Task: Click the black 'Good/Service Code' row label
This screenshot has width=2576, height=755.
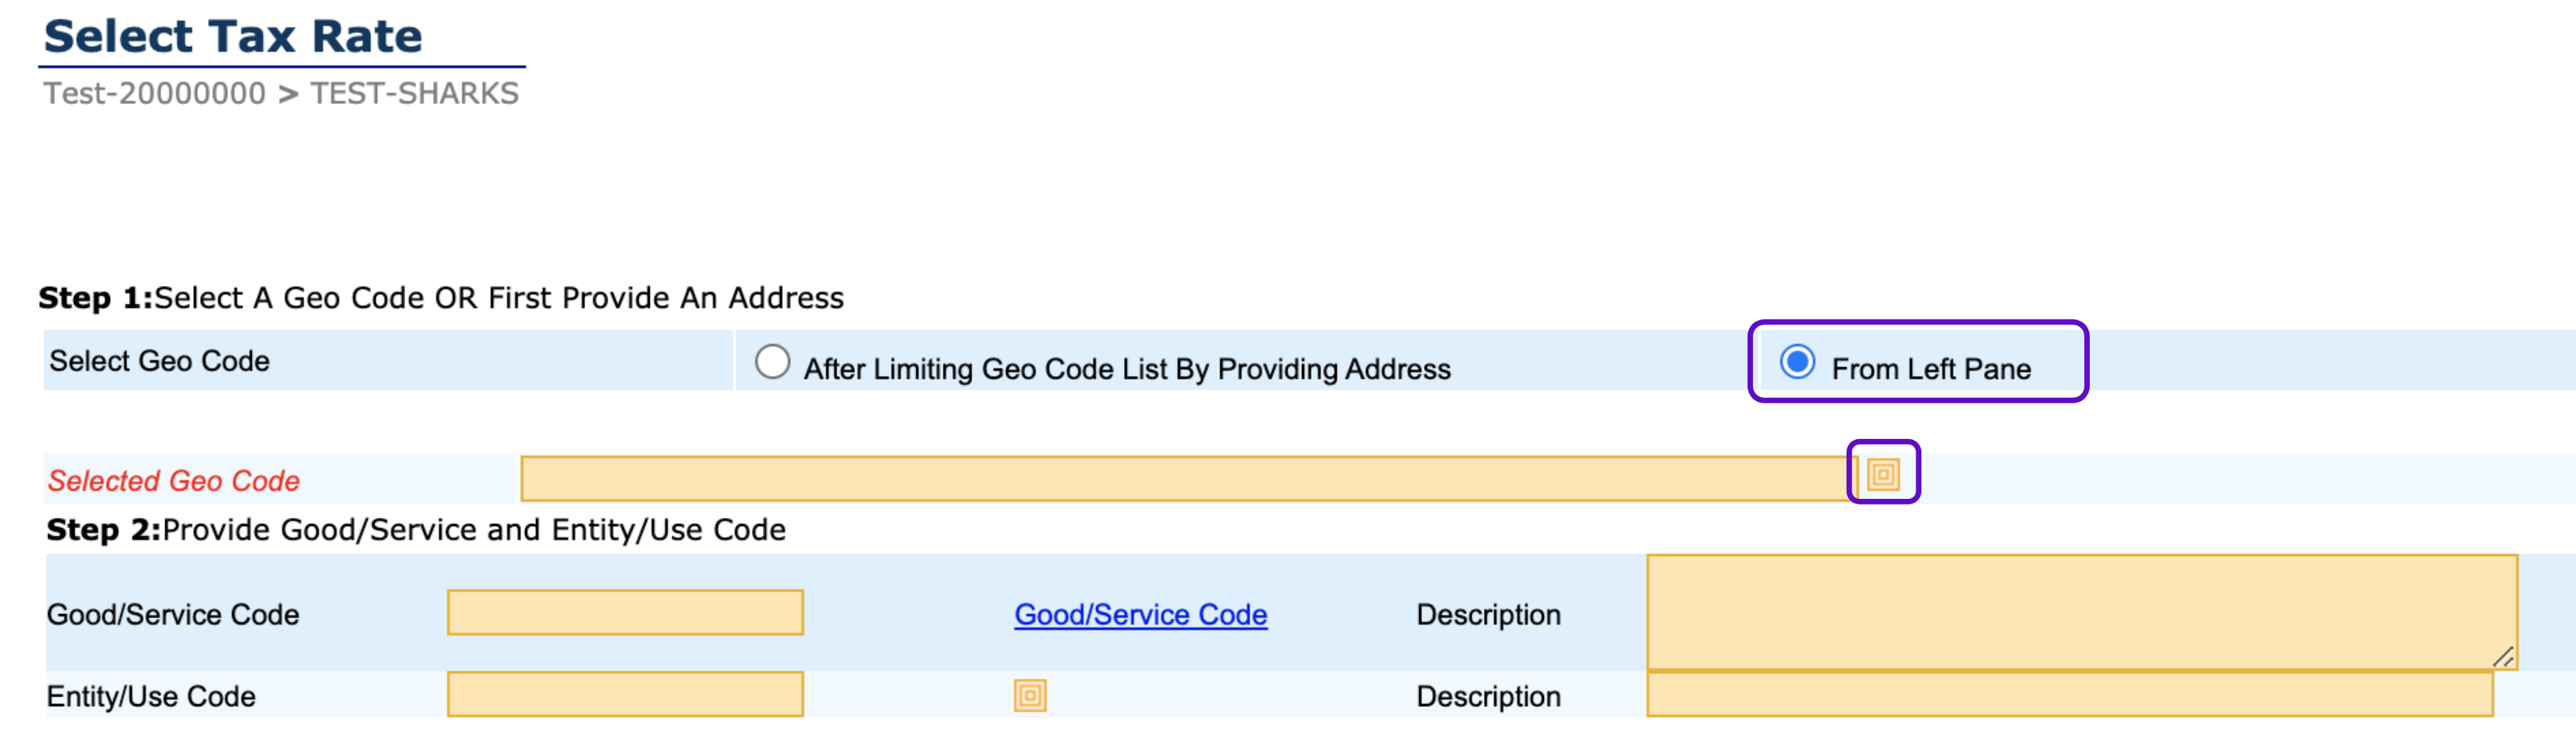Action: point(173,614)
